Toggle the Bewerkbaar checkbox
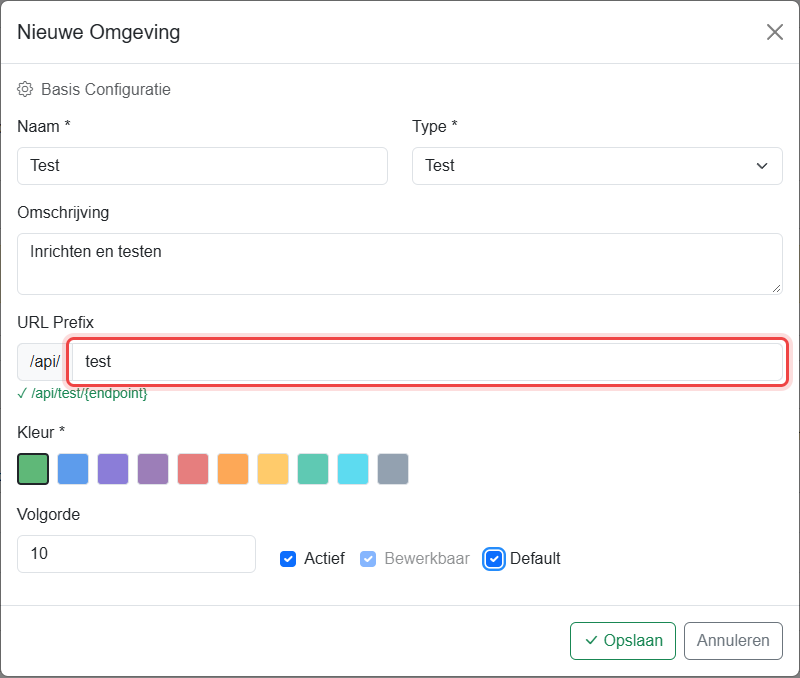This screenshot has width=800, height=678. (368, 559)
